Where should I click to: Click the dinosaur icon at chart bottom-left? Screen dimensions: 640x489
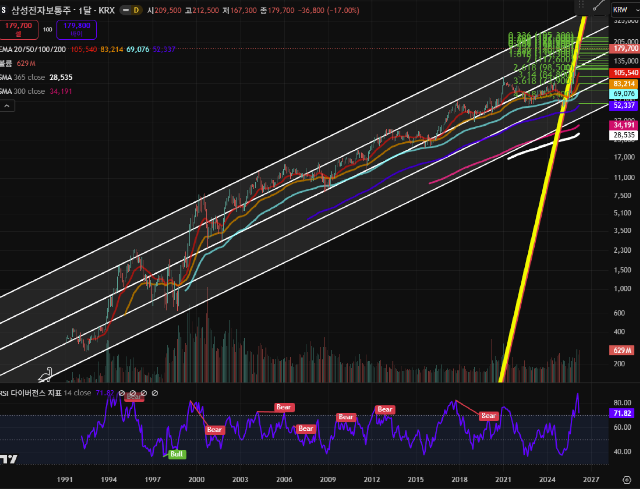click(x=46, y=375)
